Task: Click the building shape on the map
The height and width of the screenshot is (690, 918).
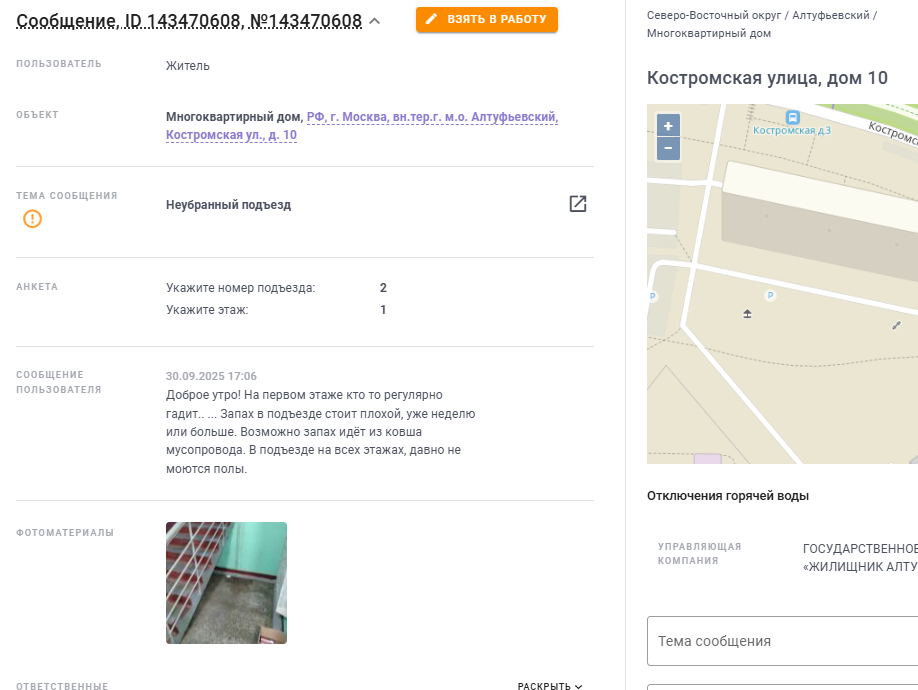Action: [x=820, y=219]
